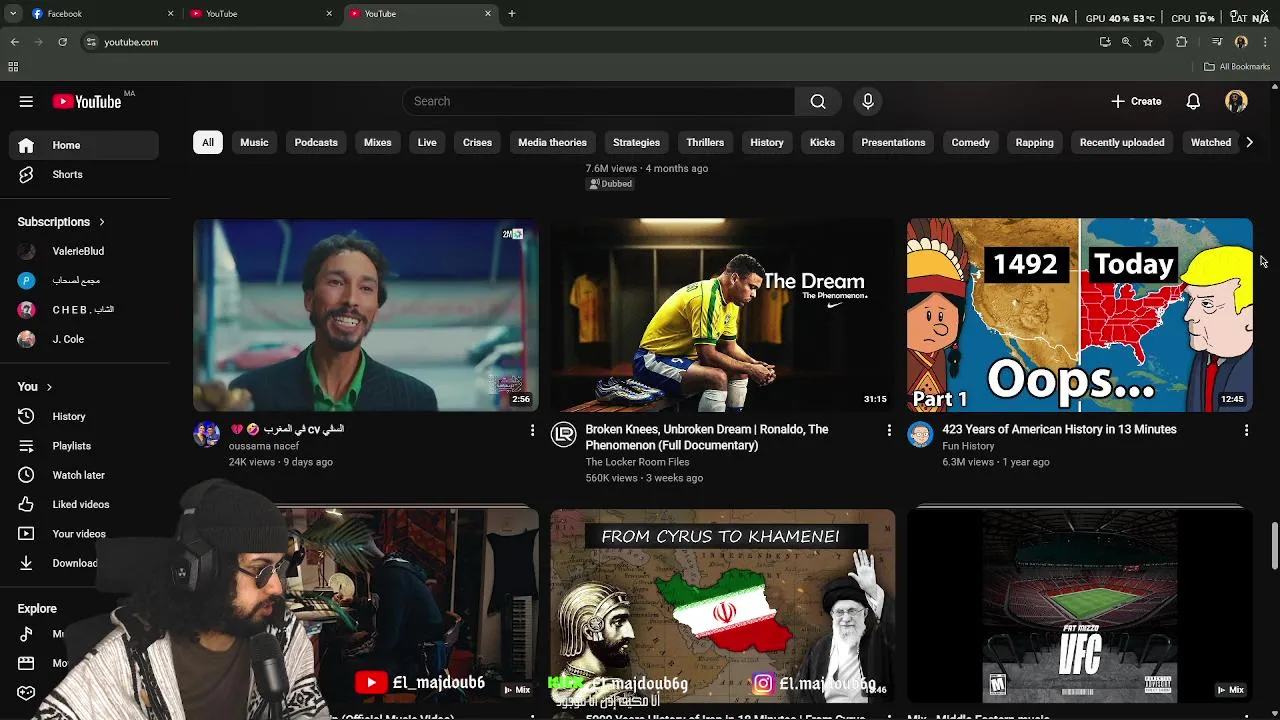Viewport: 1280px width, 720px height.
Task: Go to Home in the sidebar
Action: tap(84, 145)
